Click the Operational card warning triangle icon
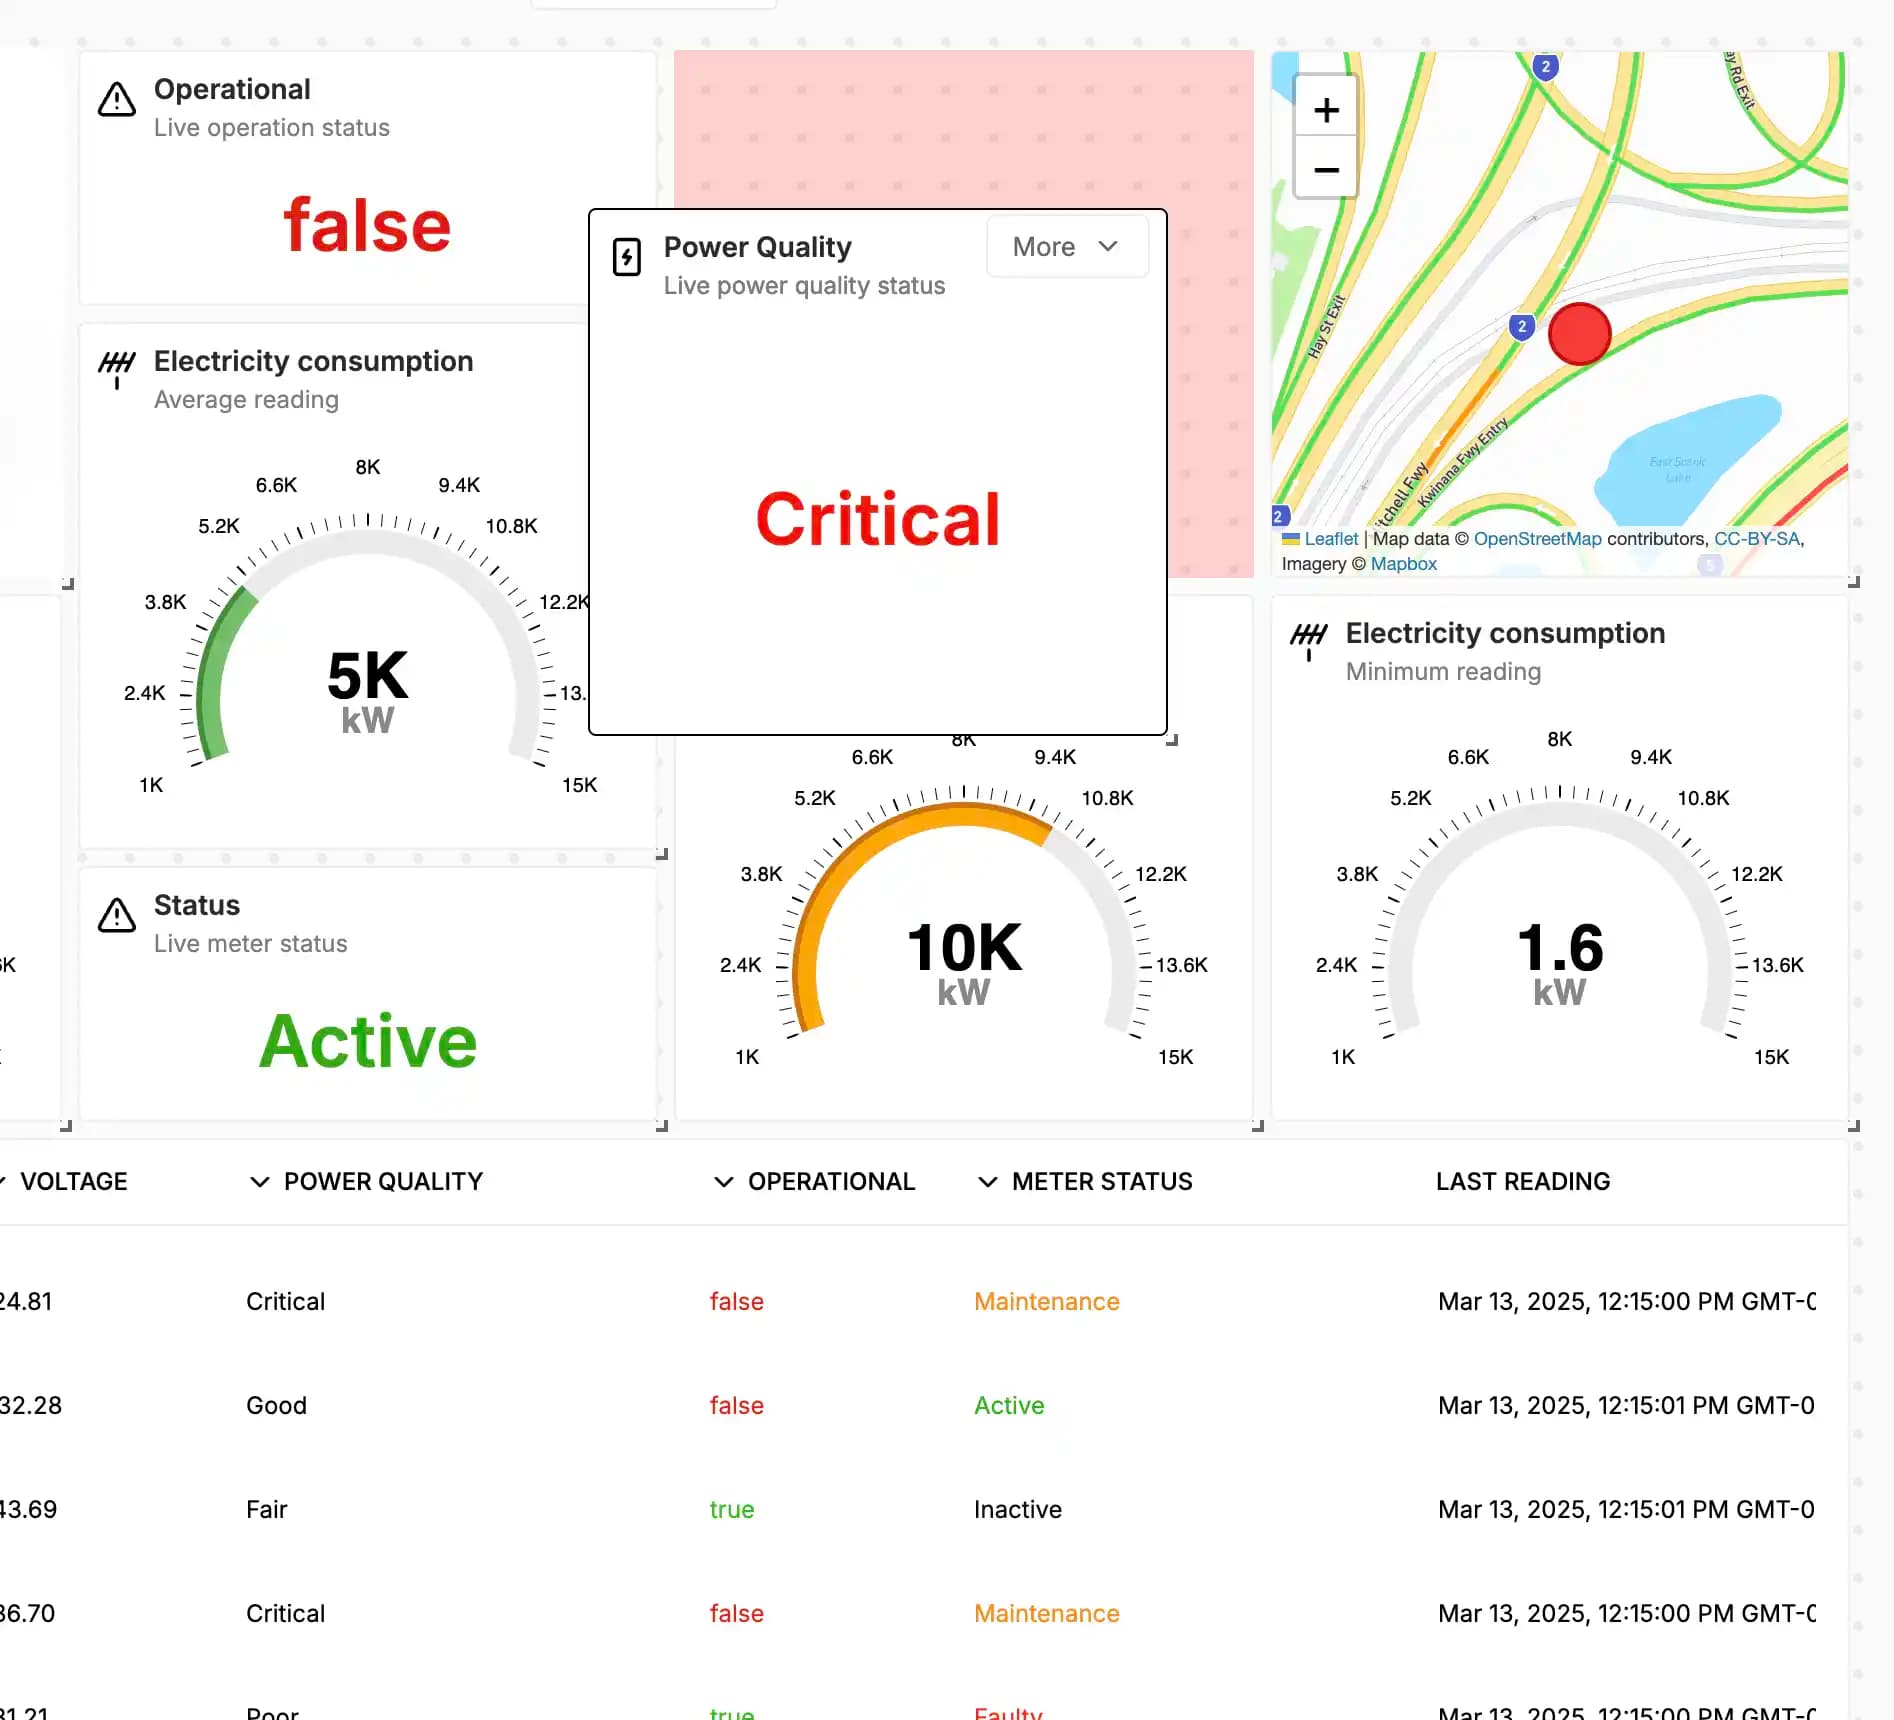The width and height of the screenshot is (1894, 1720). (117, 100)
